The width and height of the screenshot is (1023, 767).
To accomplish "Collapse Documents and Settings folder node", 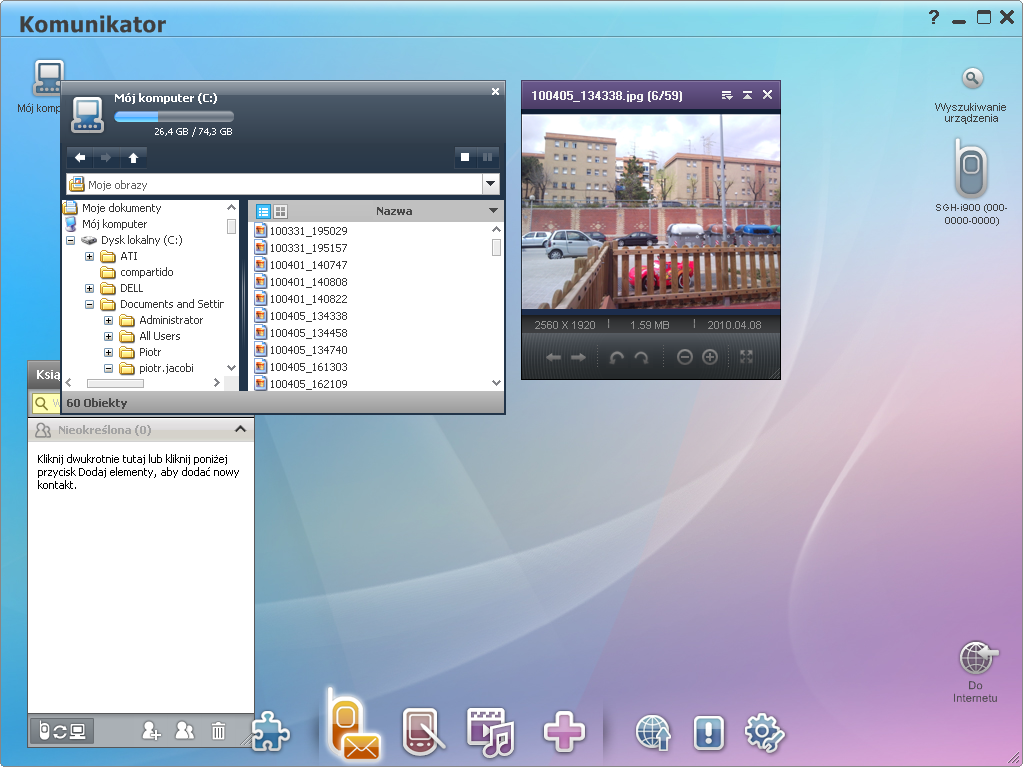I will (x=89, y=305).
